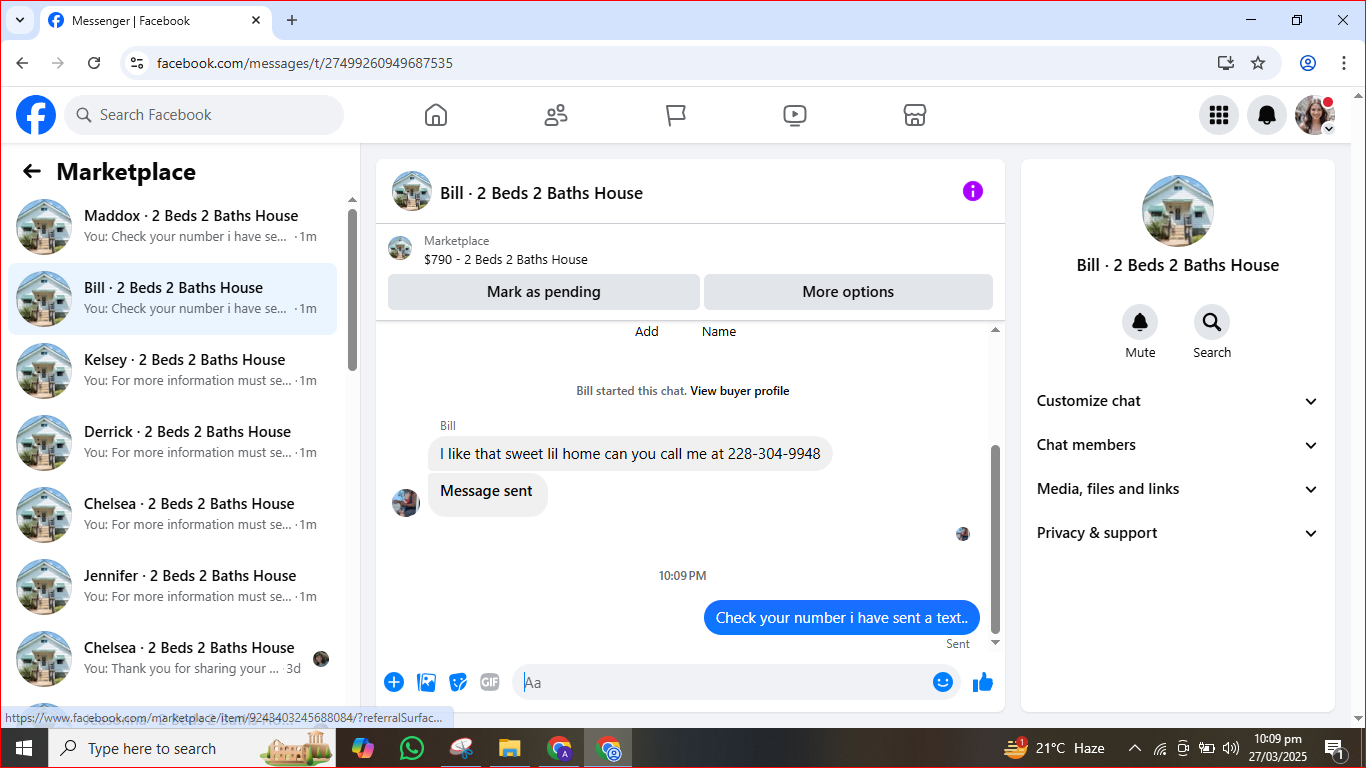Viewport: 1366px width, 768px height.
Task: Click the taskbar search box
Action: (190, 748)
